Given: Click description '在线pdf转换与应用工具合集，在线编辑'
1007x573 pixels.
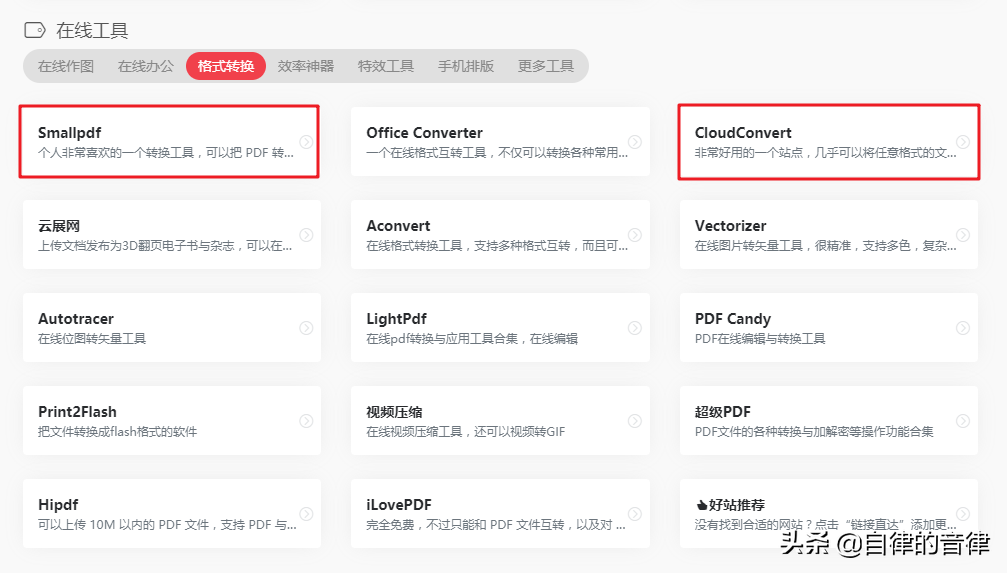Looking at the screenshot, I should point(472,339).
